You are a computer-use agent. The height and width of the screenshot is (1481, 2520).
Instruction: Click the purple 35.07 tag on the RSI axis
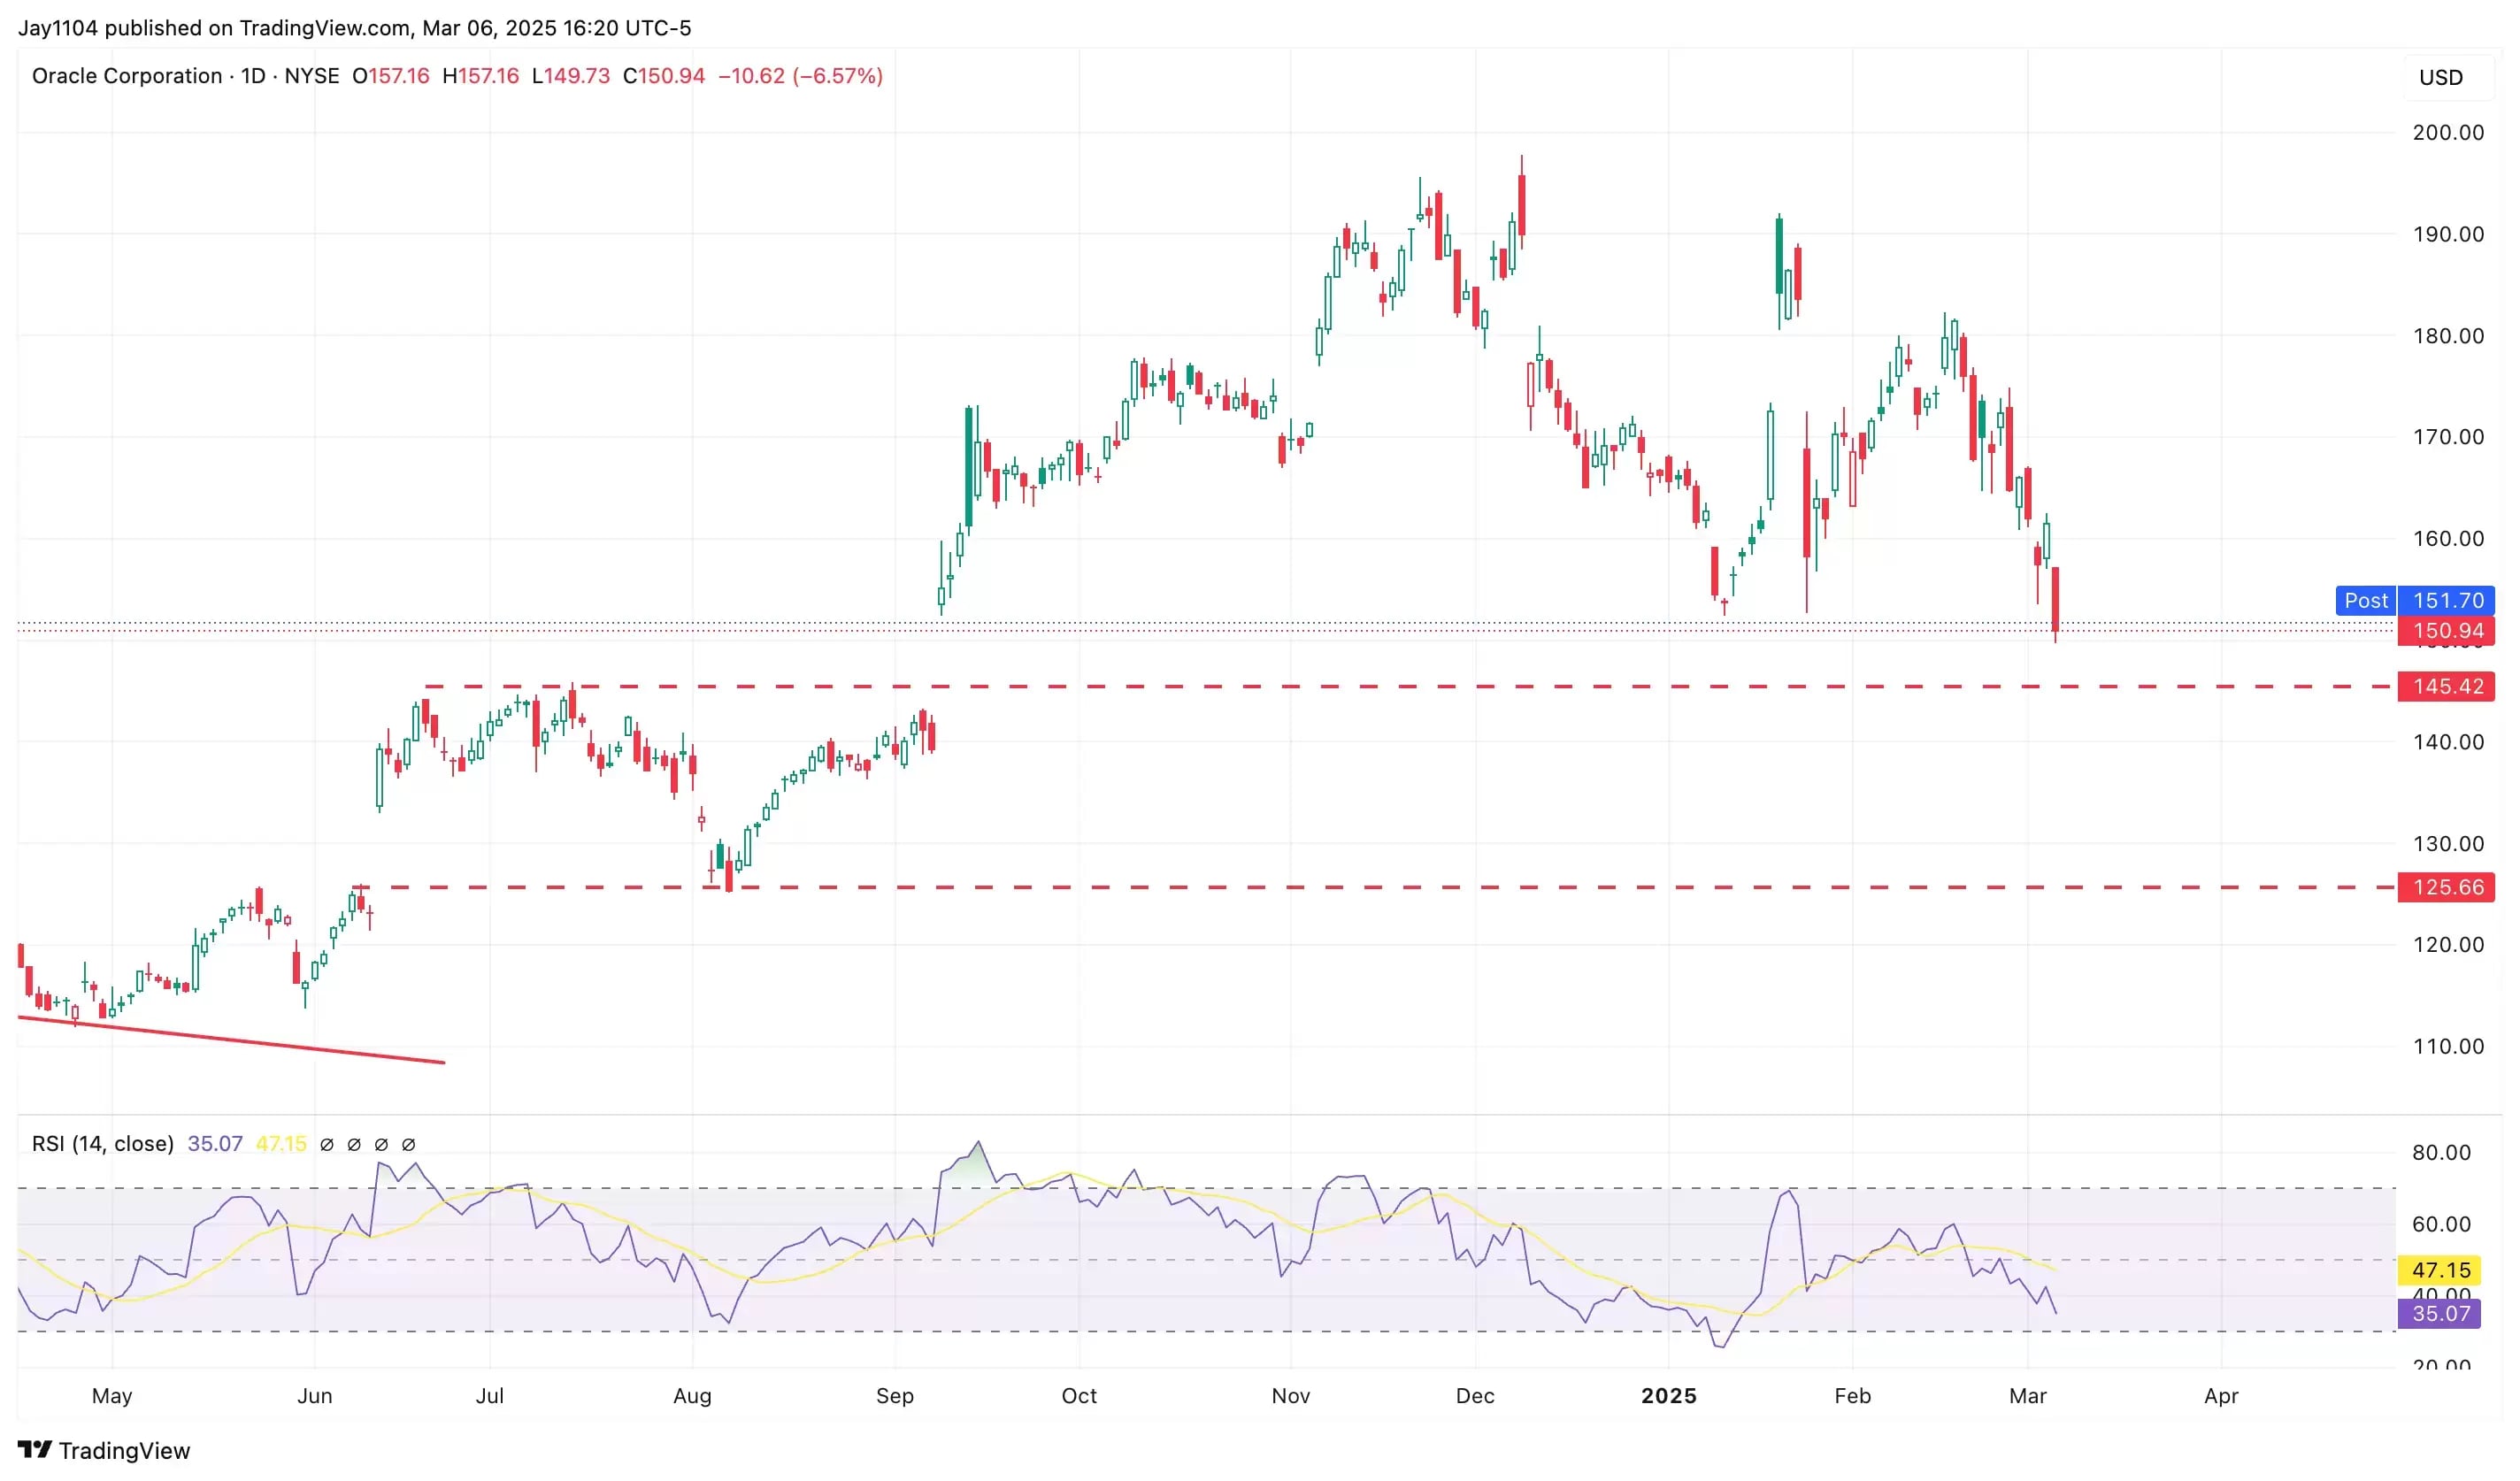pyautogui.click(x=2440, y=1313)
